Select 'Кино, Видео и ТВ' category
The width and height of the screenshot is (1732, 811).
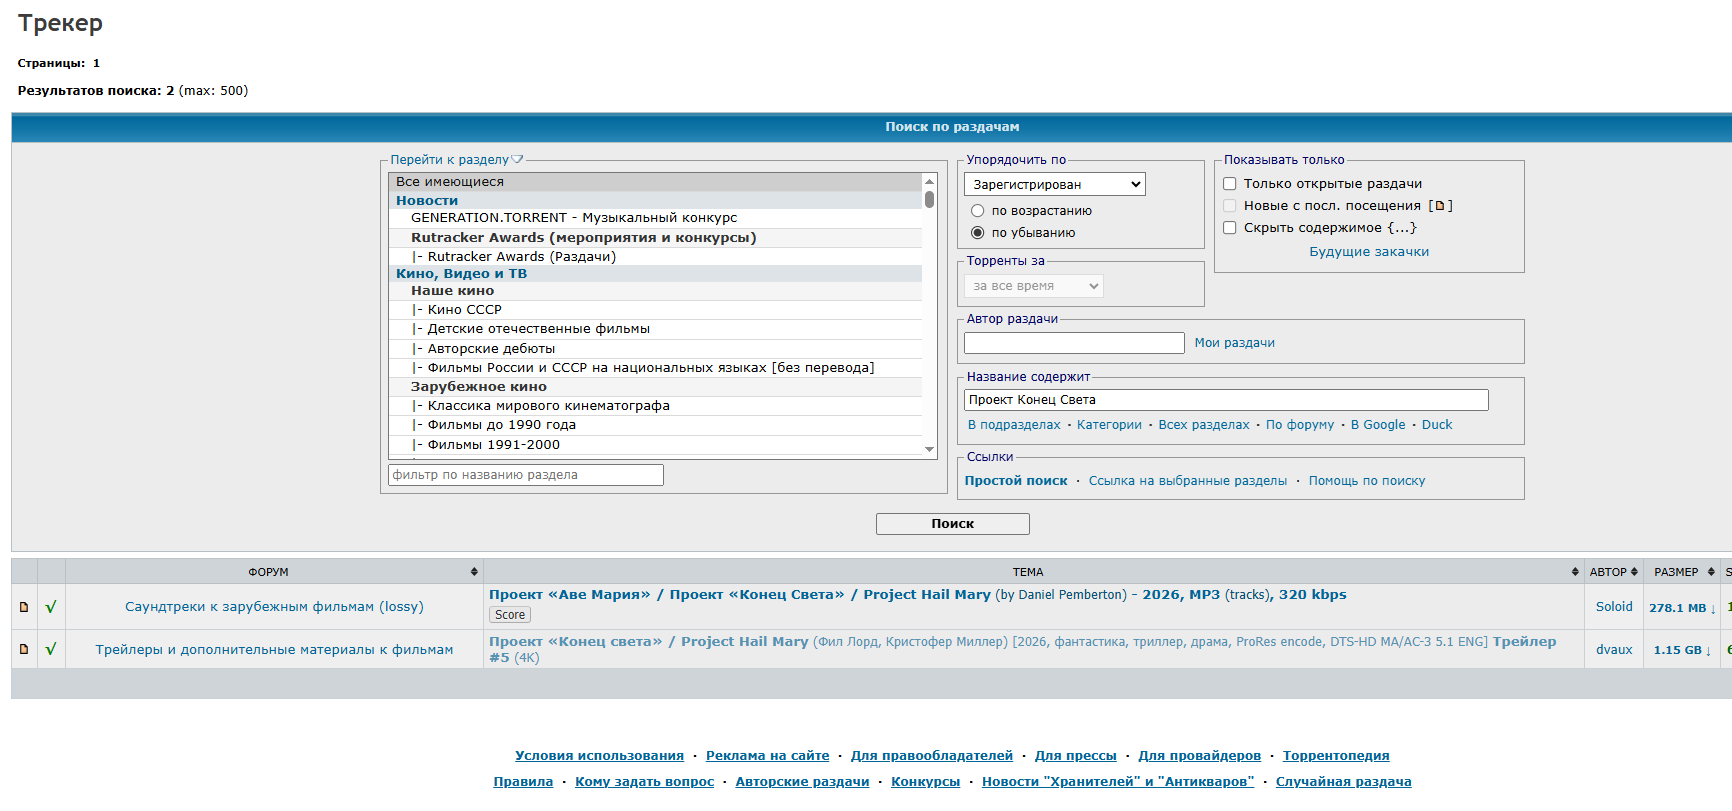(655, 274)
